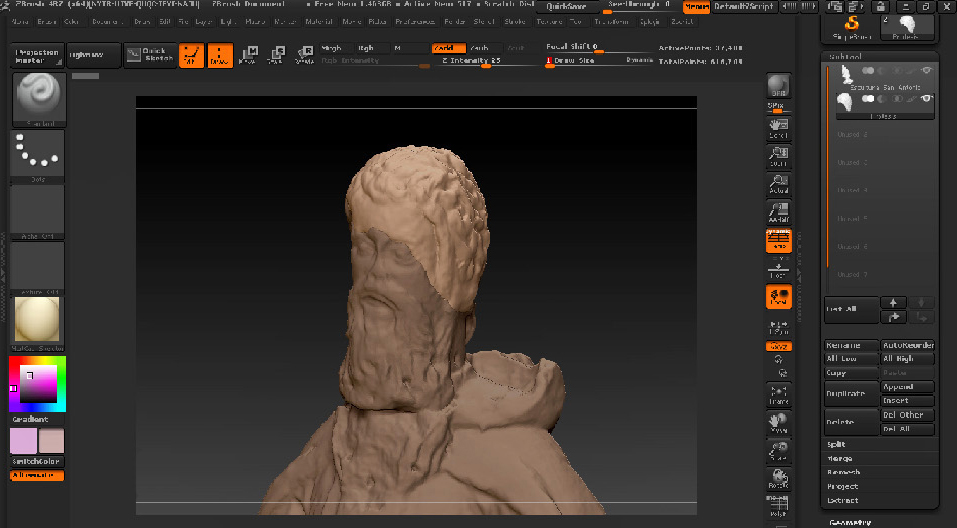Toggle the L.Sym local symmetry icon
Image resolution: width=957 pixels, height=528 pixels.
pyautogui.click(x=778, y=327)
